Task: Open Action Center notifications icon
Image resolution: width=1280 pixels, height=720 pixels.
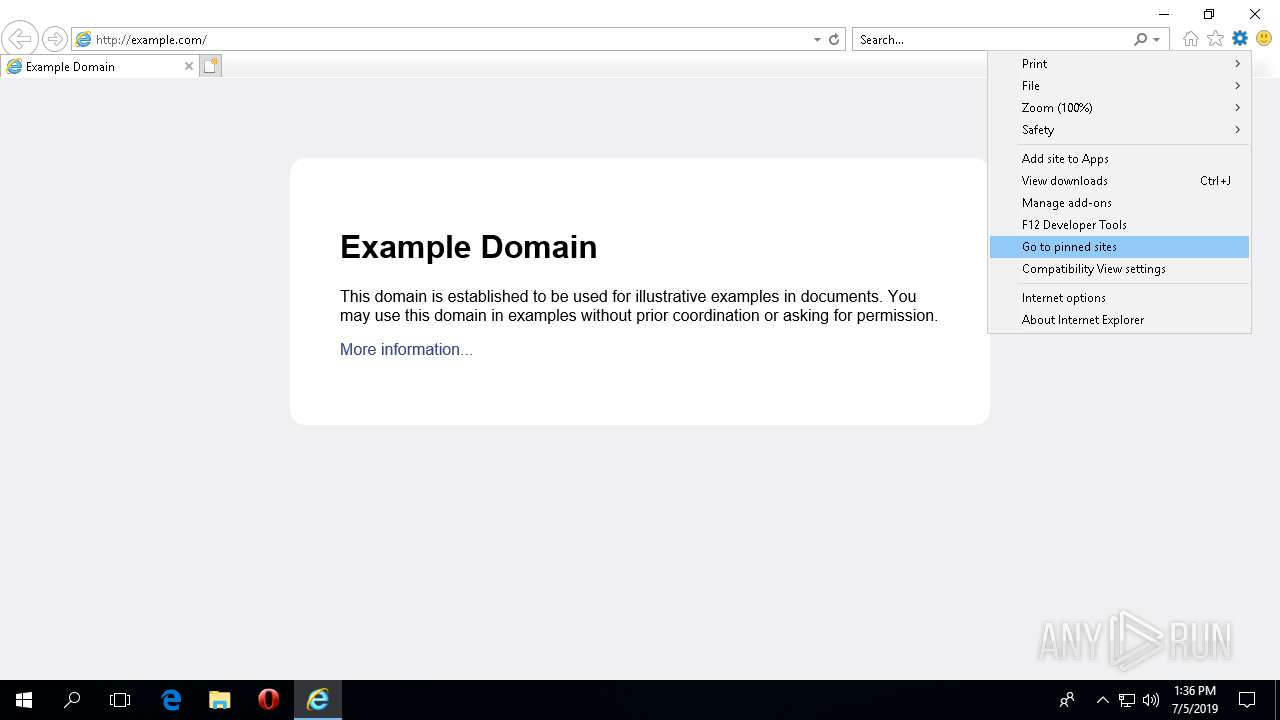Action: [1247, 700]
